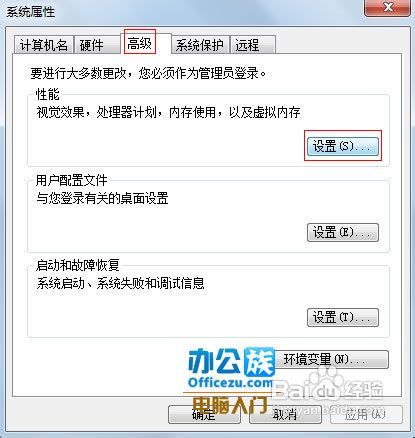
Task: Open 环境变量(N) dialog
Action: click(x=330, y=359)
